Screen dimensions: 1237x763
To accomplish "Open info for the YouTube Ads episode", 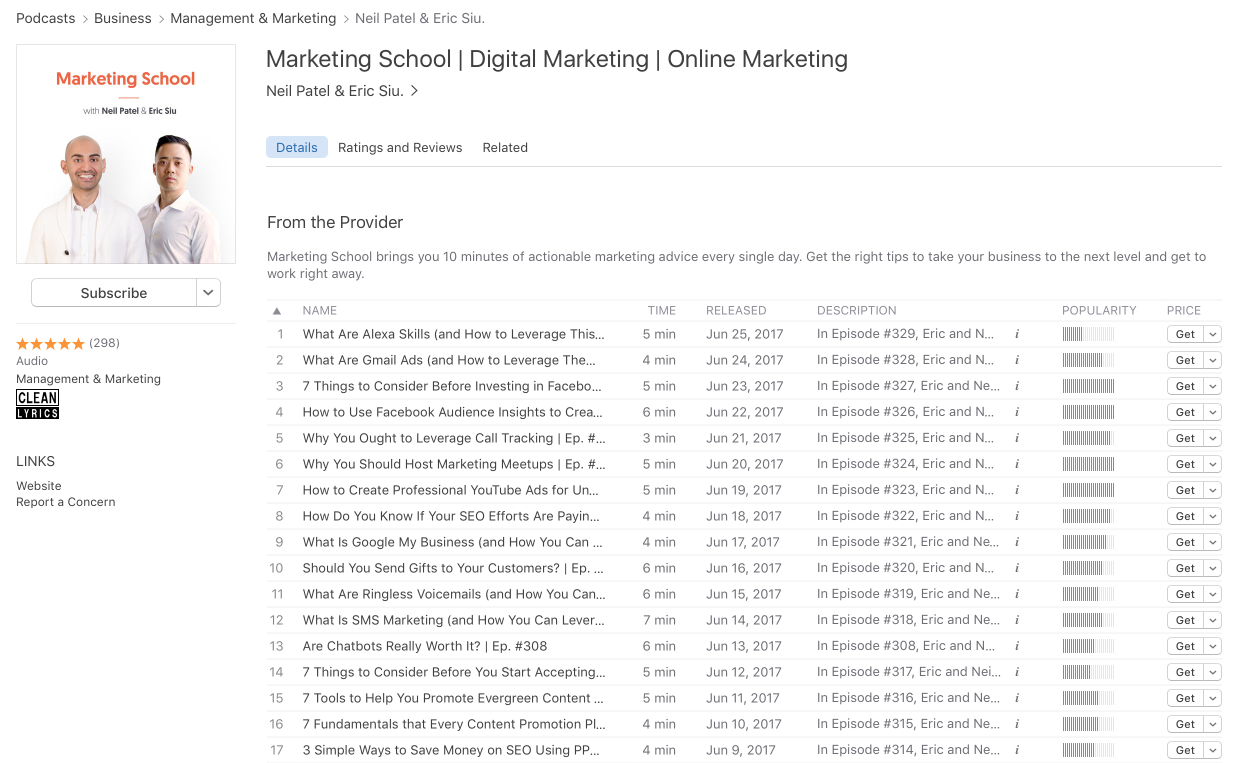I will [x=1017, y=490].
